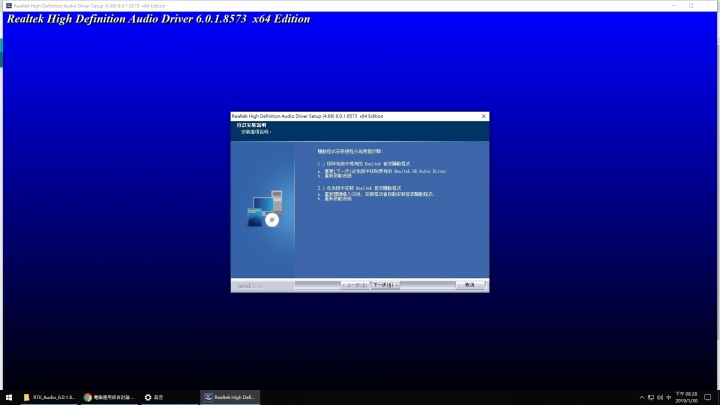The height and width of the screenshot is (405, 720).
Task: Close the Realtek setup dialog with X
Action: (484, 116)
